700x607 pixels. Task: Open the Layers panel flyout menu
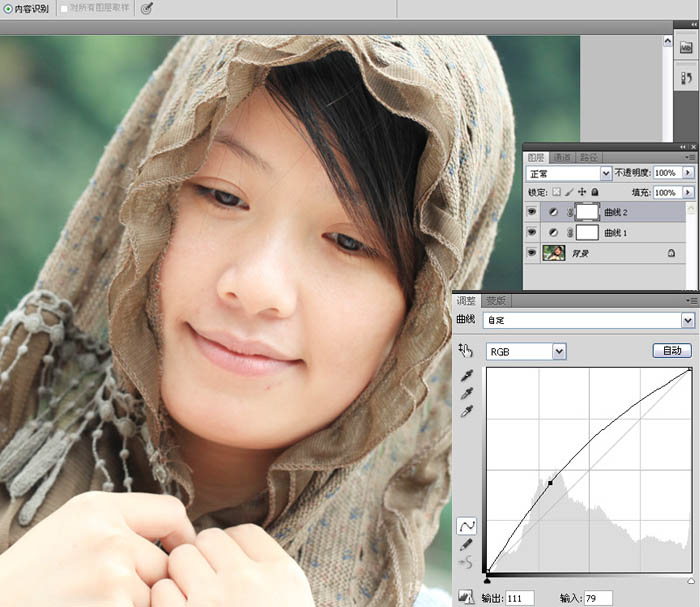(690, 158)
